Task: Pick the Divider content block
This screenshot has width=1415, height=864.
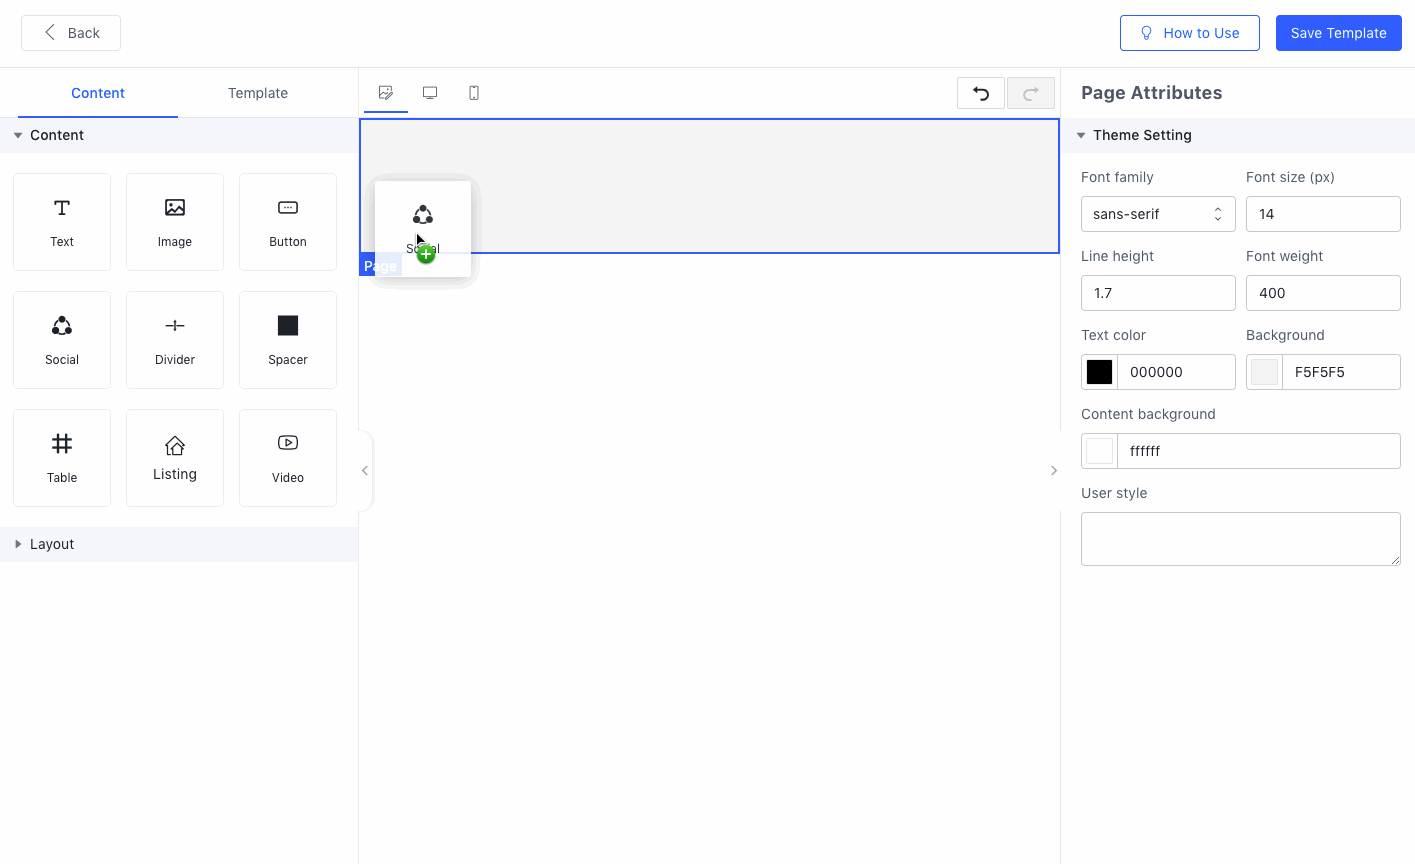Action: point(175,340)
